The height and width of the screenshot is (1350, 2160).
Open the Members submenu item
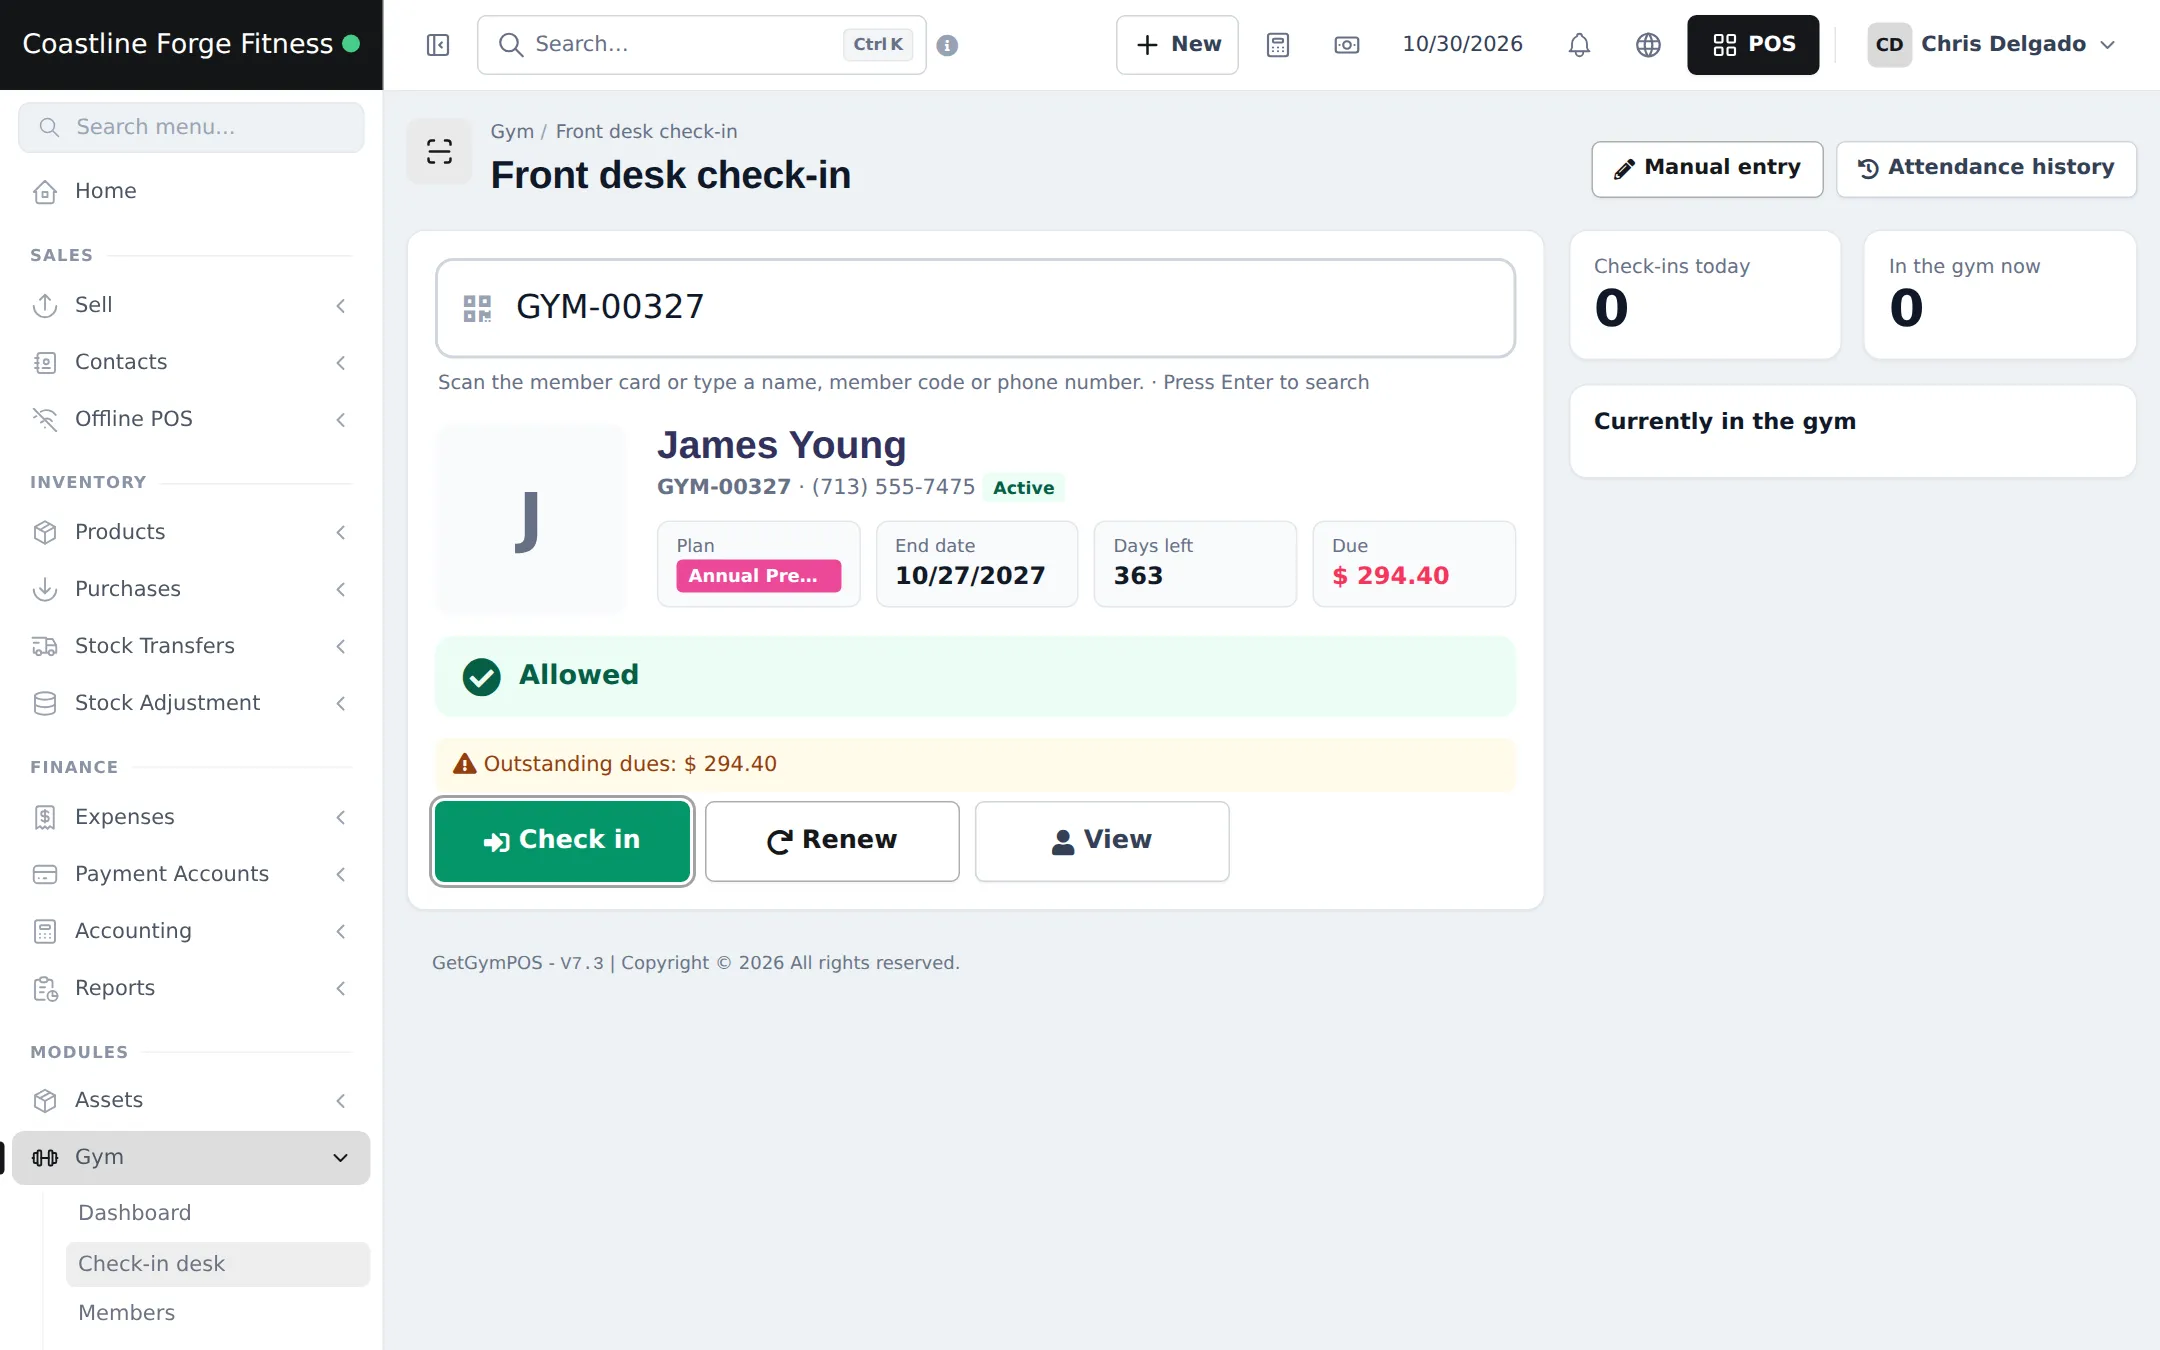[x=126, y=1312]
